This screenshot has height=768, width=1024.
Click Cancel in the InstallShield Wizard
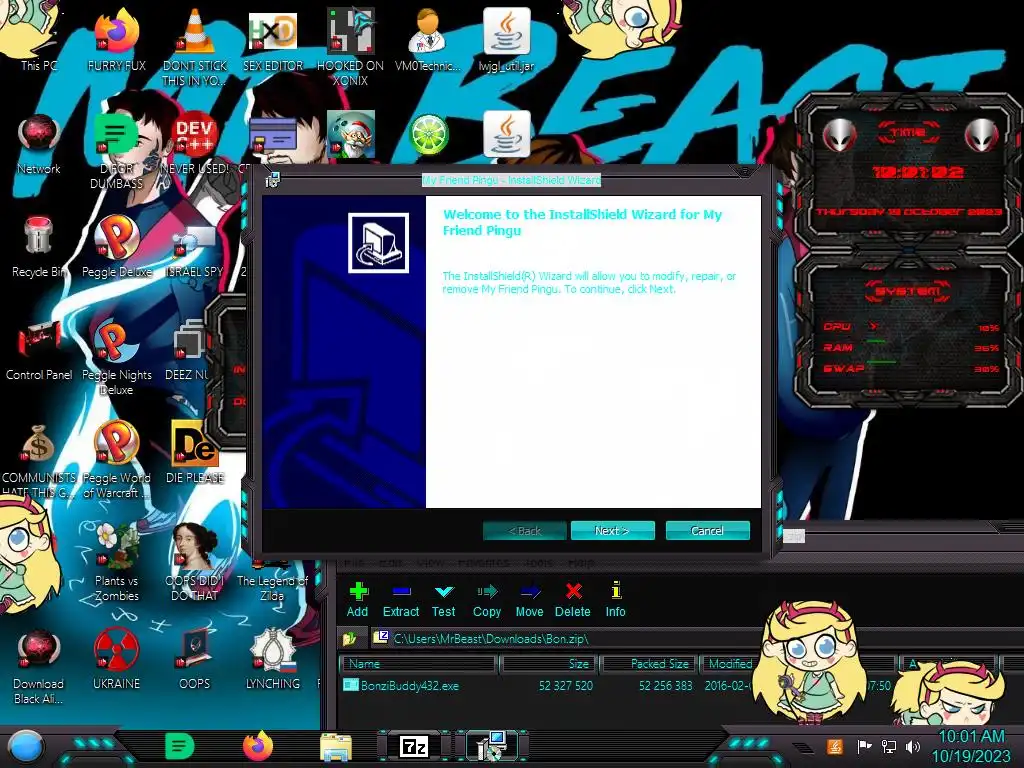coord(707,530)
